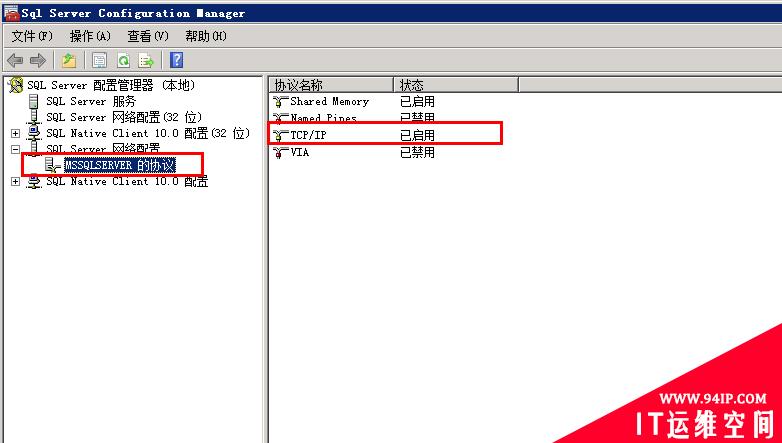The image size is (782, 443).
Task: Open Help via blue question mark icon
Action: pos(177,60)
